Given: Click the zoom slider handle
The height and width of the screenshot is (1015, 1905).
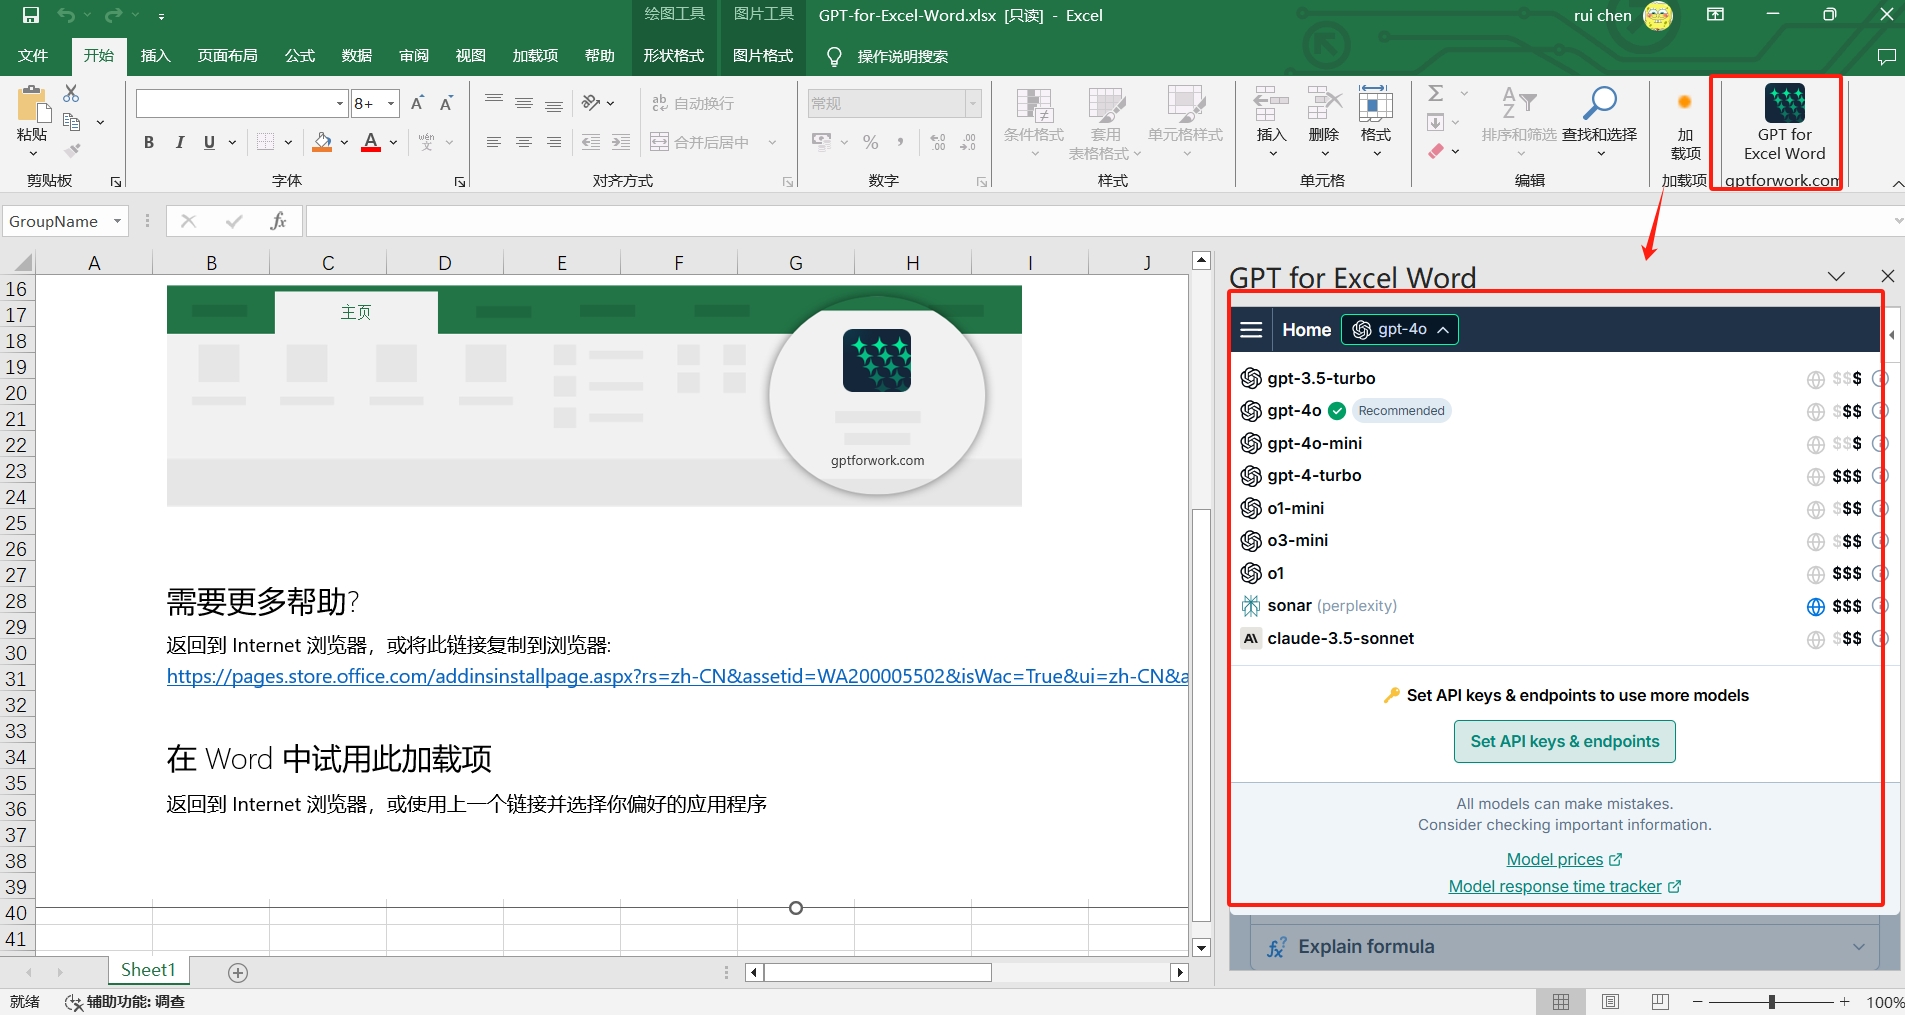Looking at the screenshot, I should coord(1771,1001).
